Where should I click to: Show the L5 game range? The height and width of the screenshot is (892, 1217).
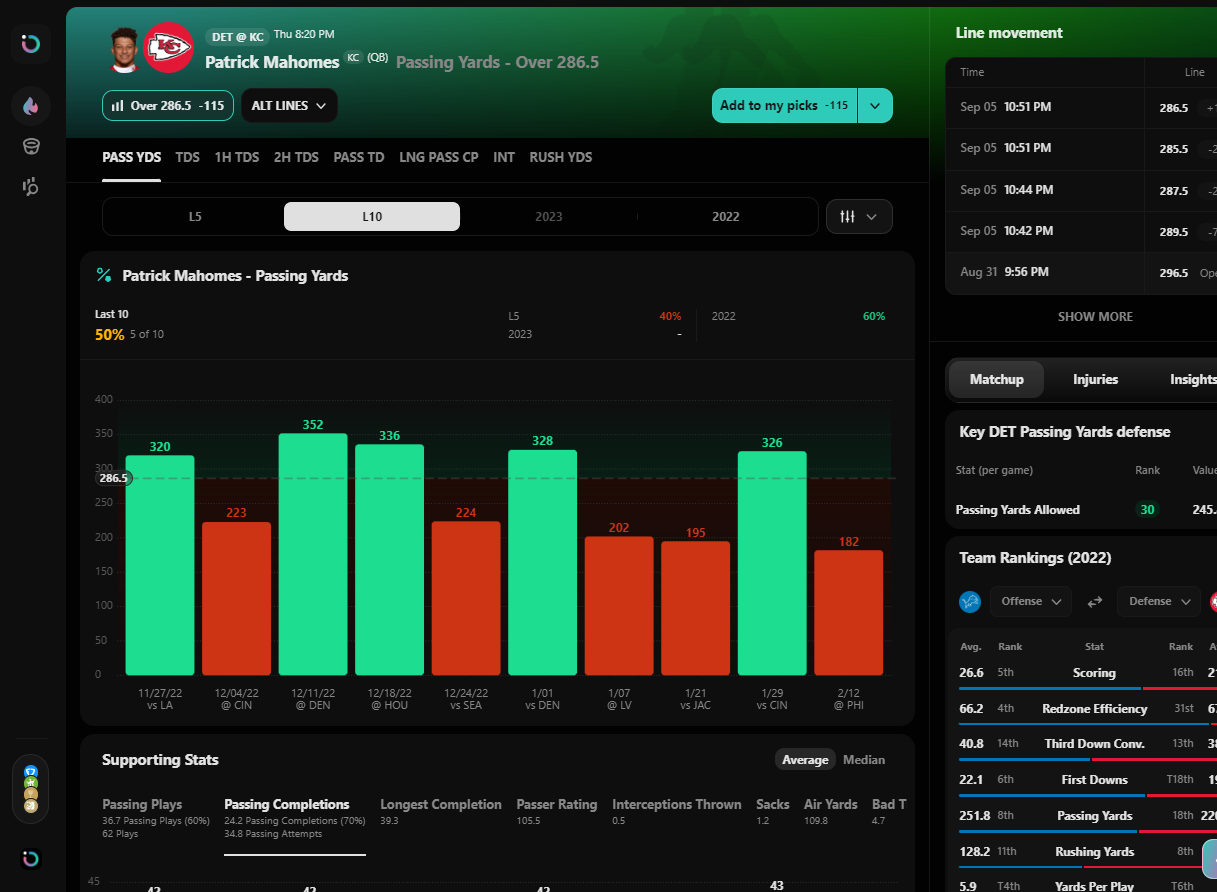[x=195, y=216]
